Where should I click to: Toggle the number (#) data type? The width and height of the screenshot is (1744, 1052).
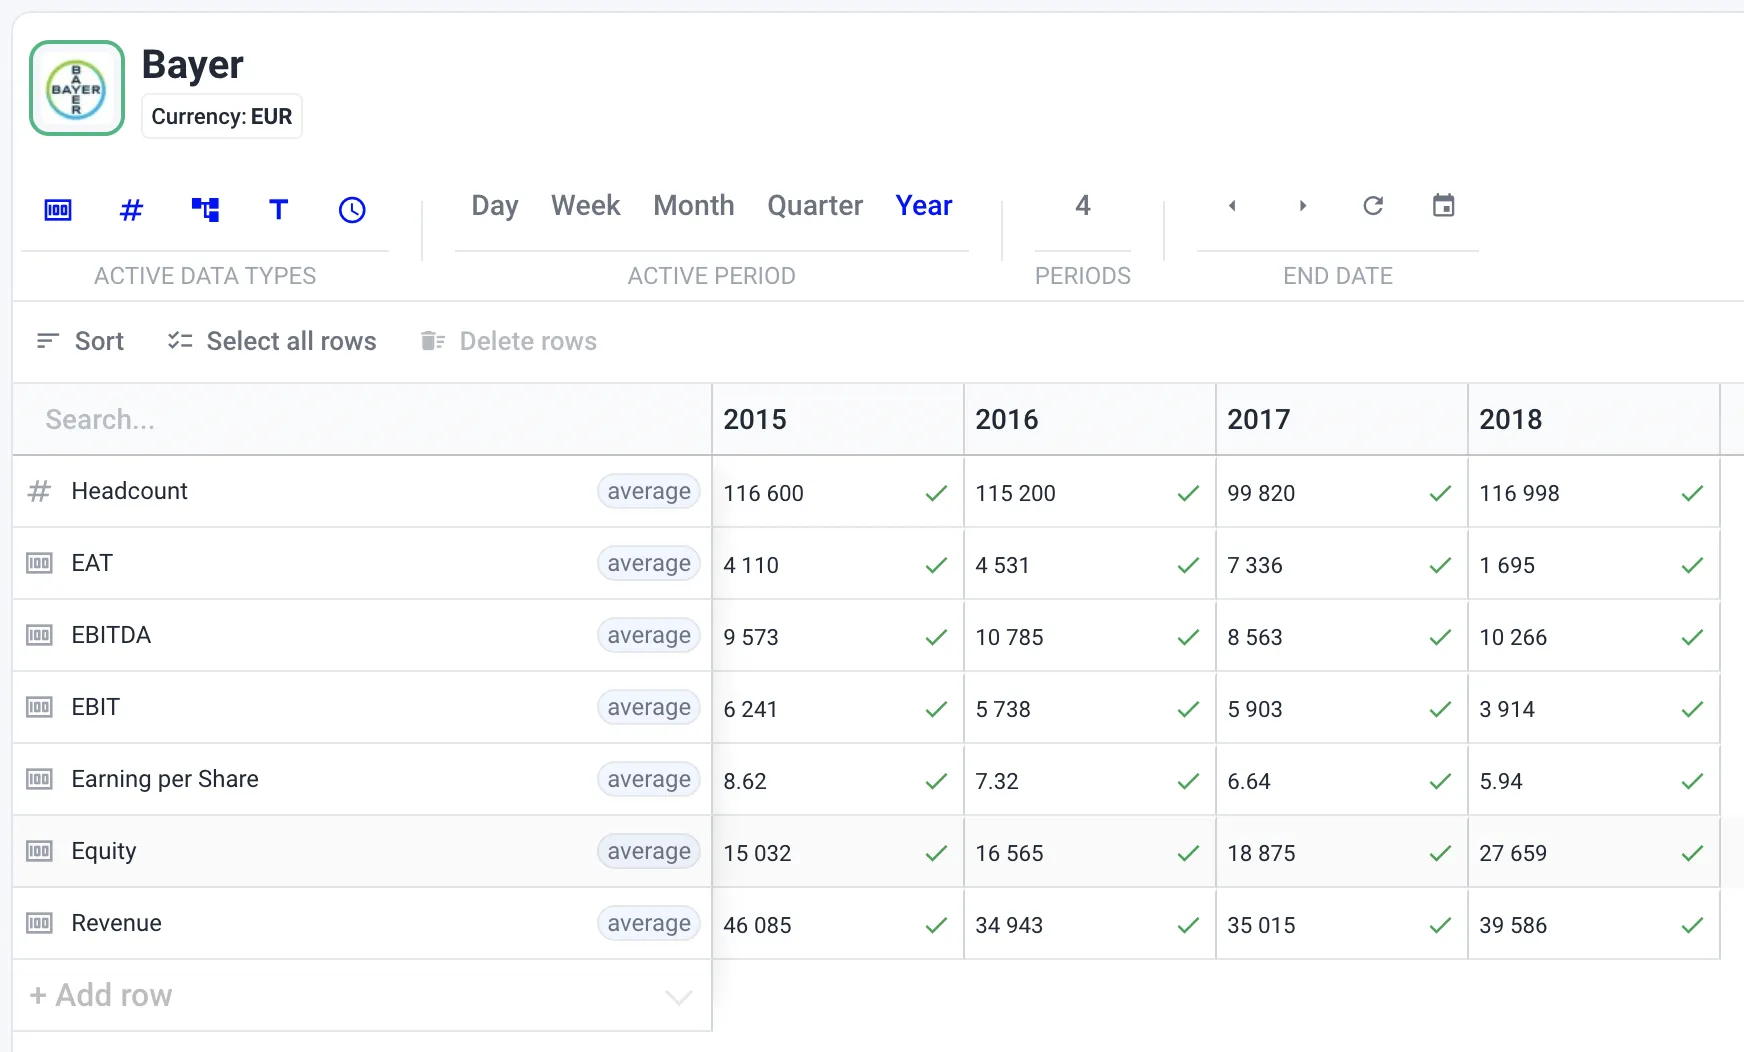tap(131, 210)
